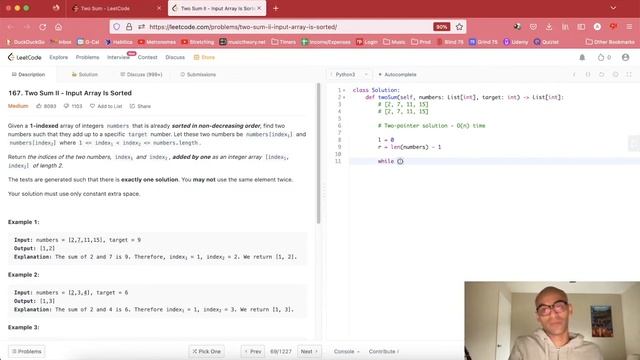Open the Contribute link
Screen dimensions: 640x360
(x=384, y=351)
